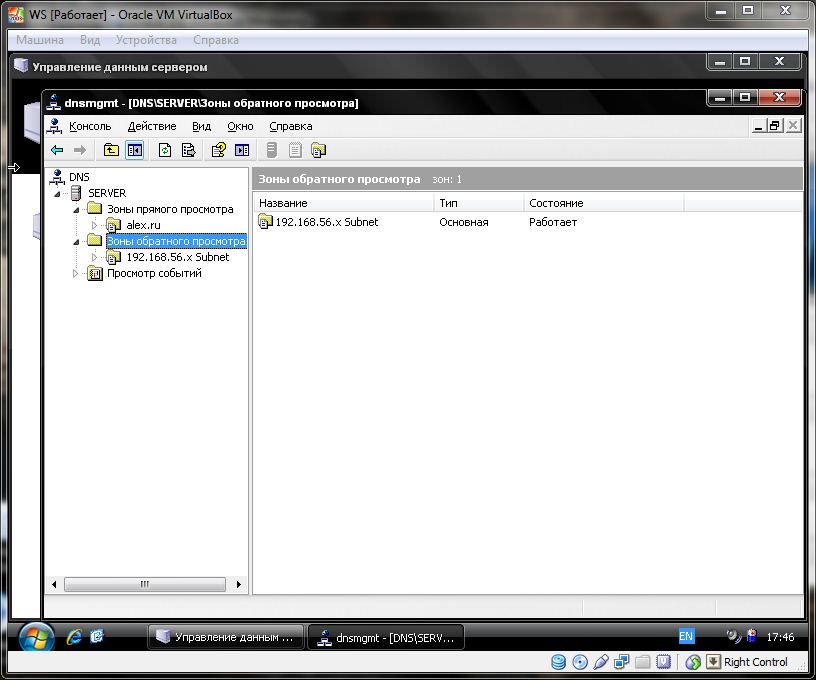This screenshot has height=680, width=816.
Task: Open VirtualBox Машина menu
Action: tap(40, 40)
